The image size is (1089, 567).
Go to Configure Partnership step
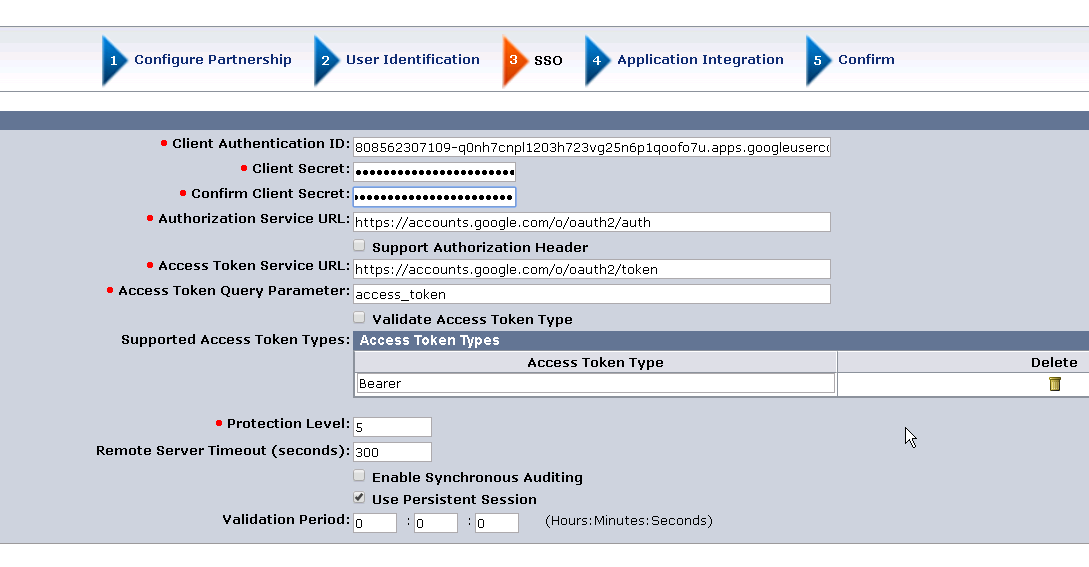coord(213,60)
